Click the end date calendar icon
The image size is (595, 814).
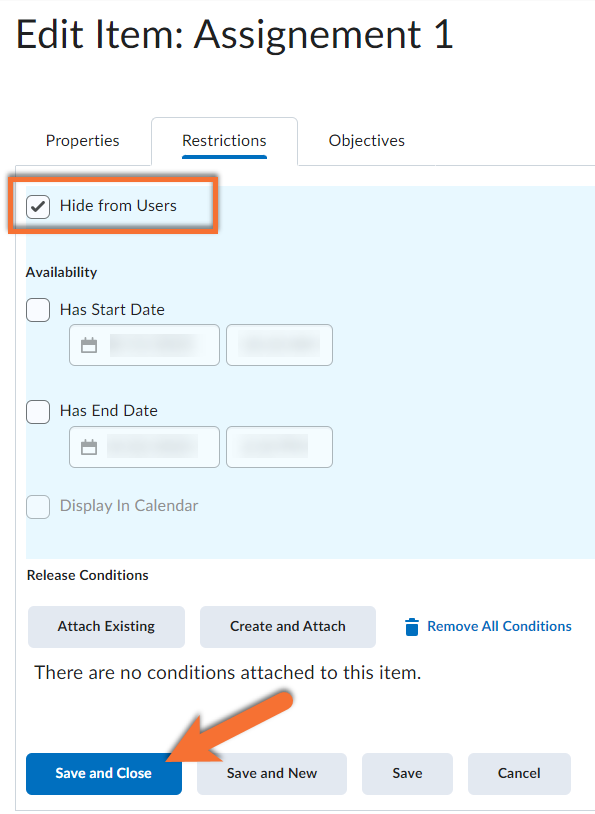tap(89, 447)
